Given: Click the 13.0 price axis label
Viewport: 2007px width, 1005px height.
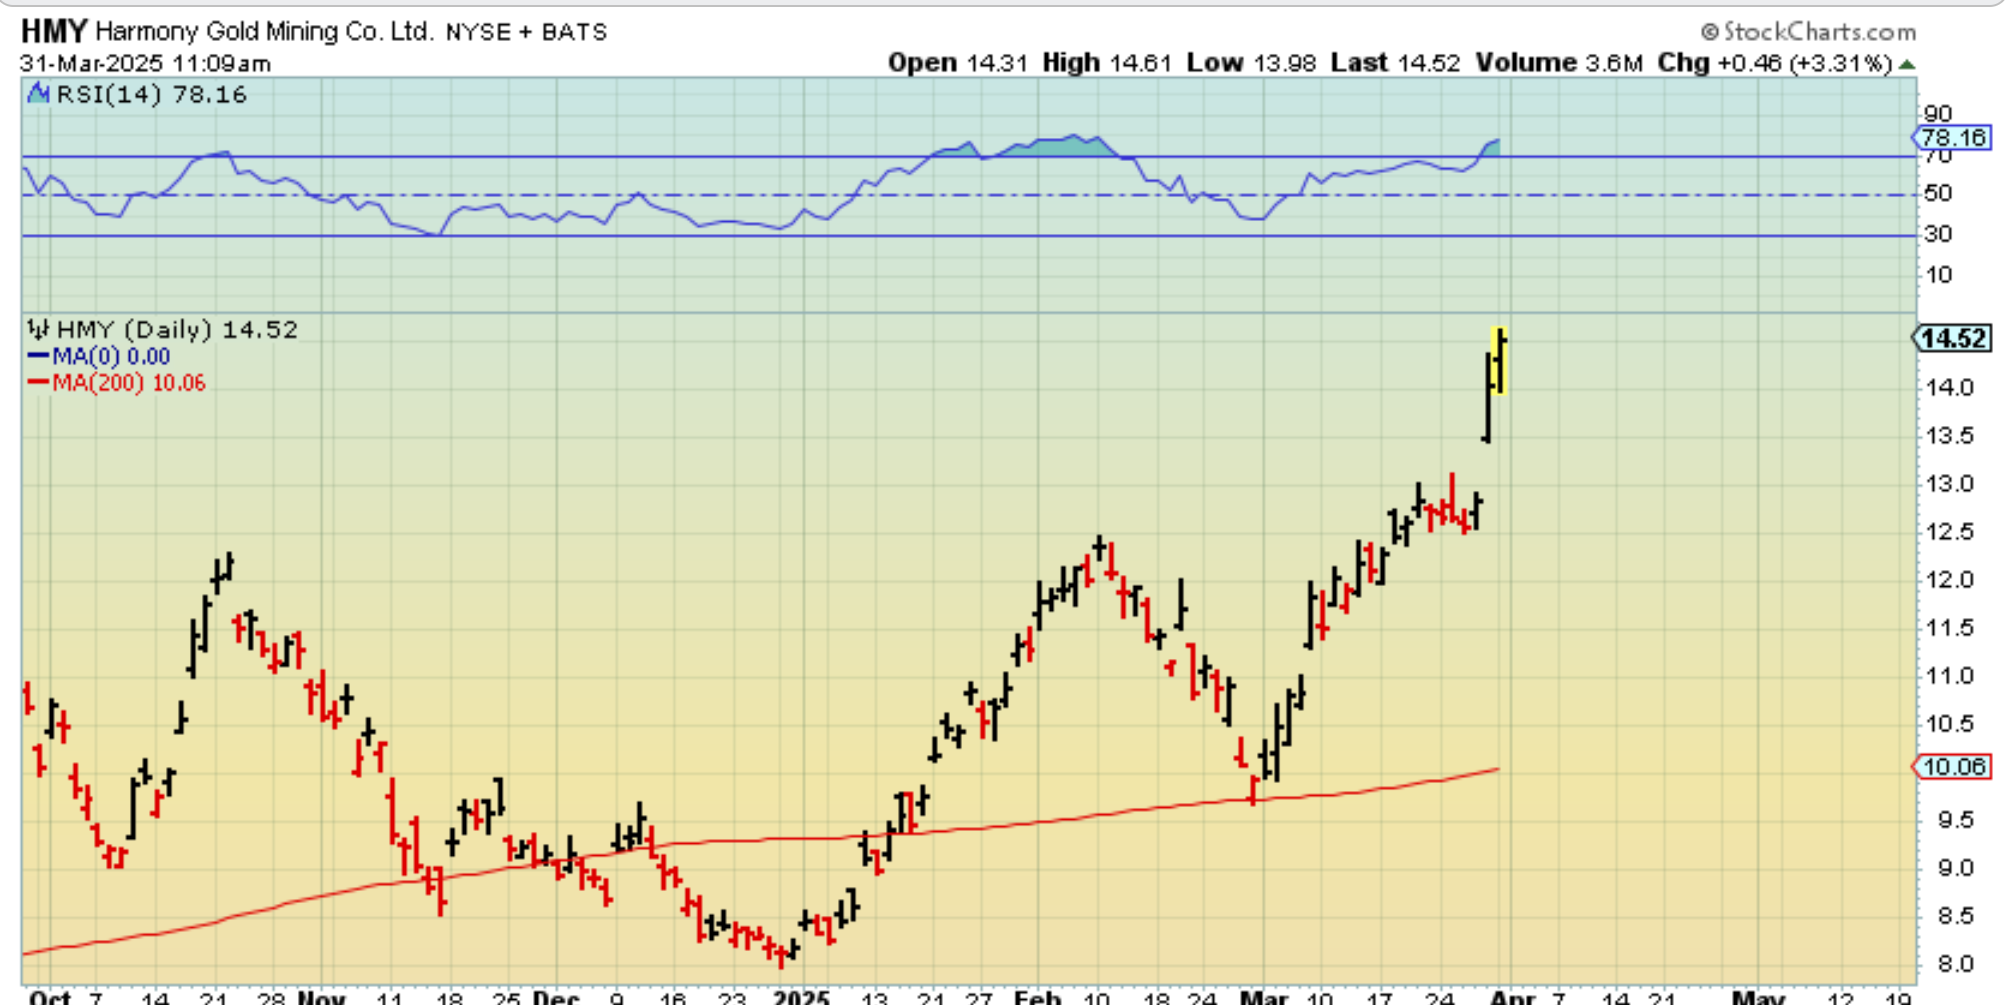Looking at the screenshot, I should (x=1950, y=483).
